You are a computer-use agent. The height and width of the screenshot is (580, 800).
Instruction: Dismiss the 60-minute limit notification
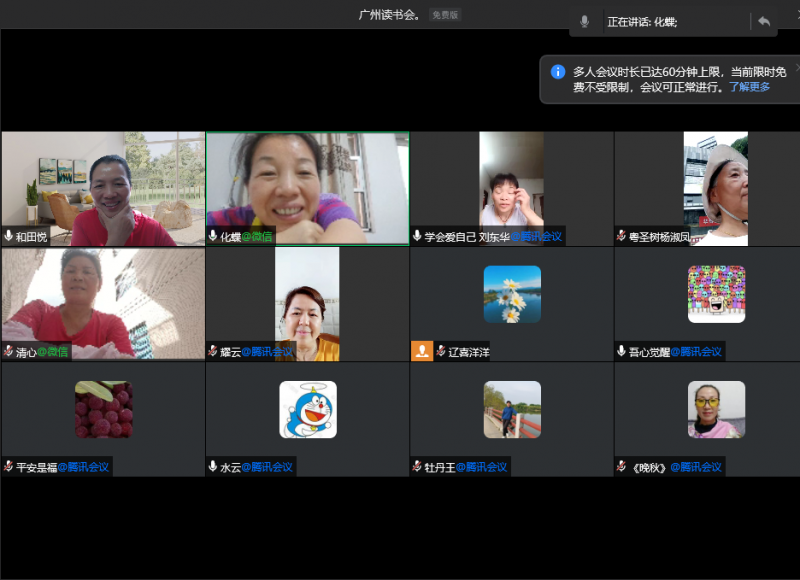tap(796, 67)
